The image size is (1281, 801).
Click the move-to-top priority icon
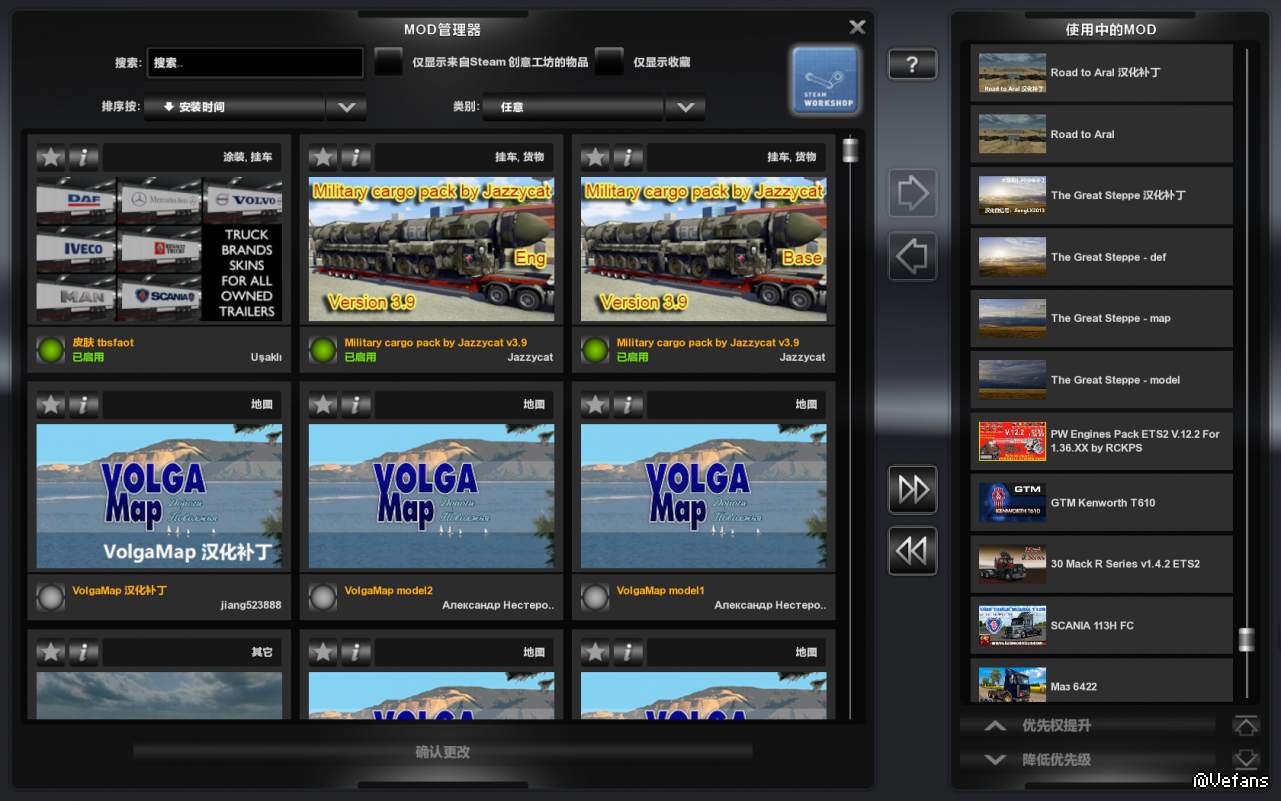tap(1245, 726)
